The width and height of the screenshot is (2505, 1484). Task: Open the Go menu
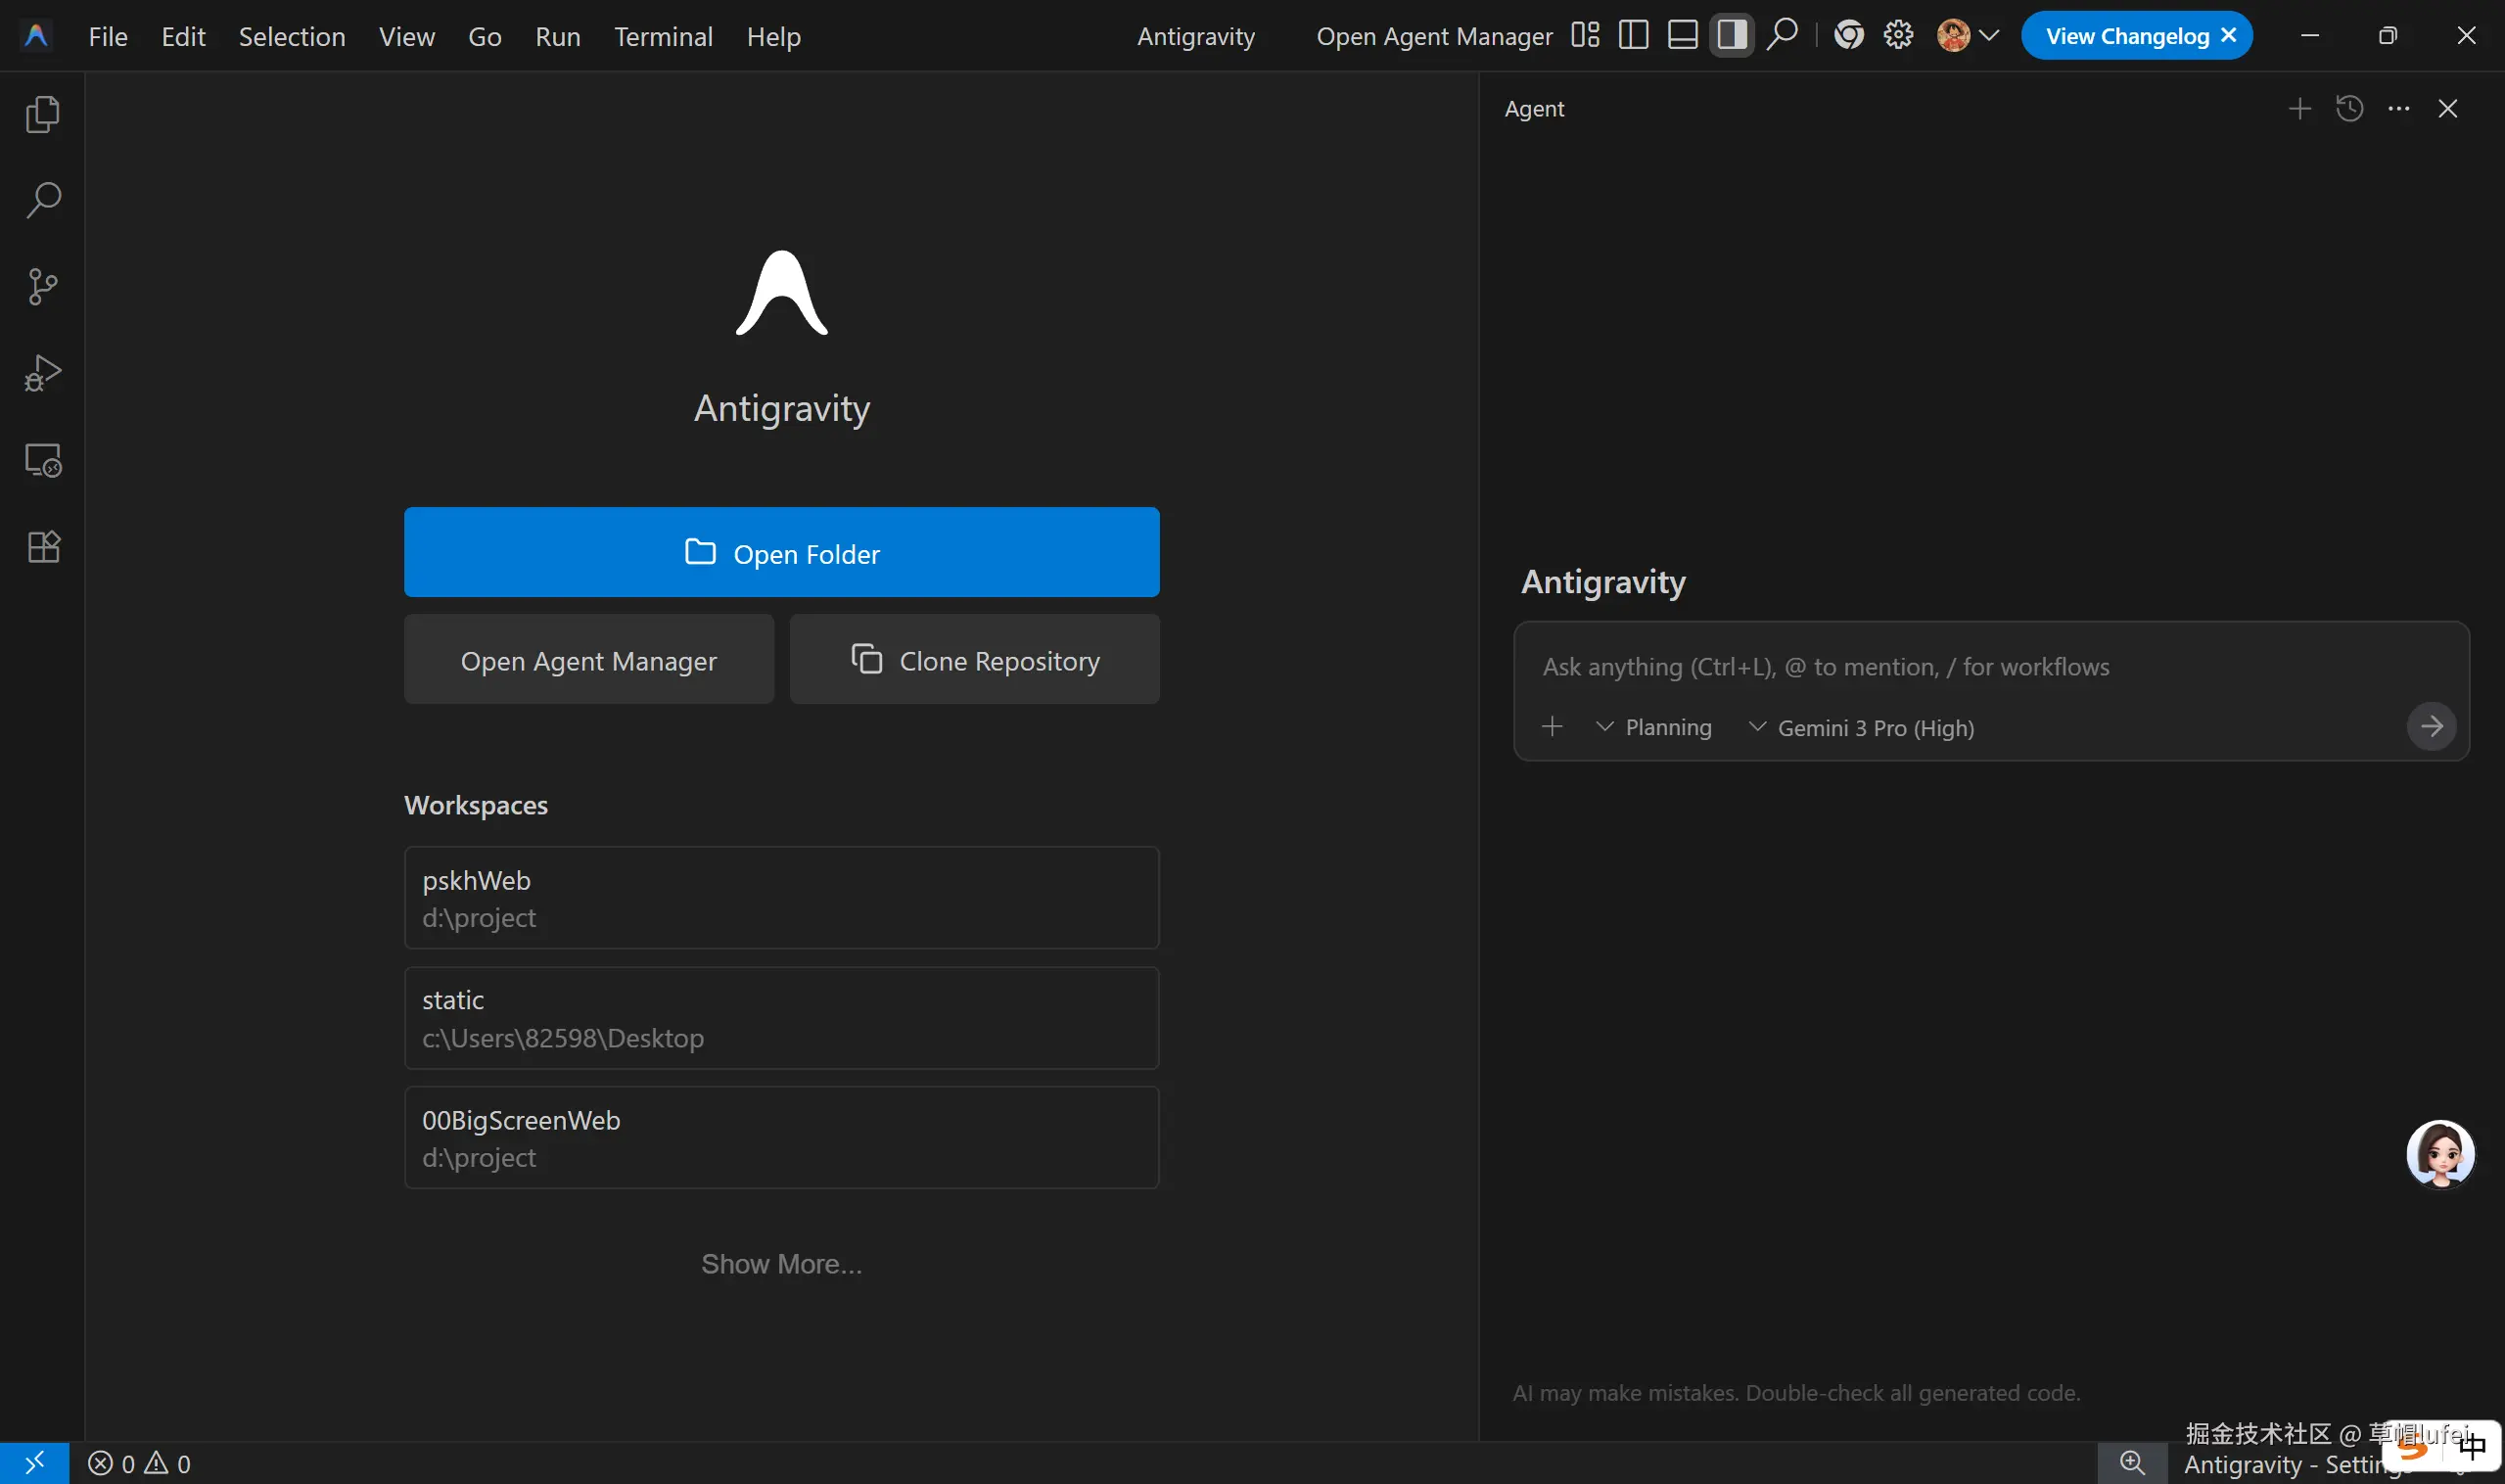click(485, 37)
